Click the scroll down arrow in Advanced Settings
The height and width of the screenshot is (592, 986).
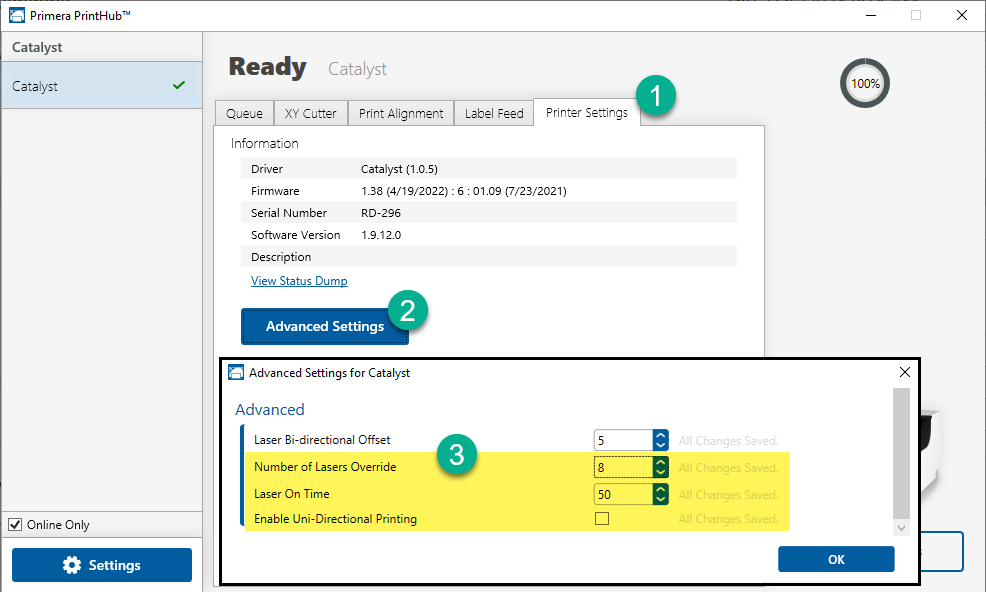901,528
